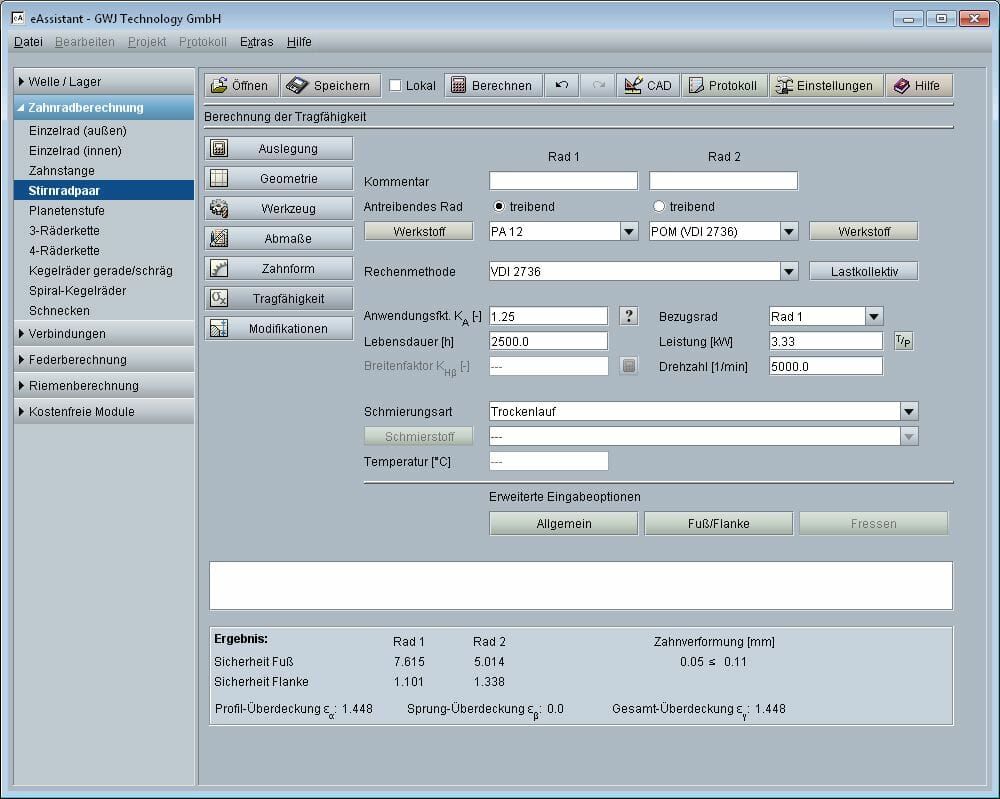Open the Lastkollektiv settings
Image resolution: width=1000 pixels, height=799 pixels.
[862, 270]
